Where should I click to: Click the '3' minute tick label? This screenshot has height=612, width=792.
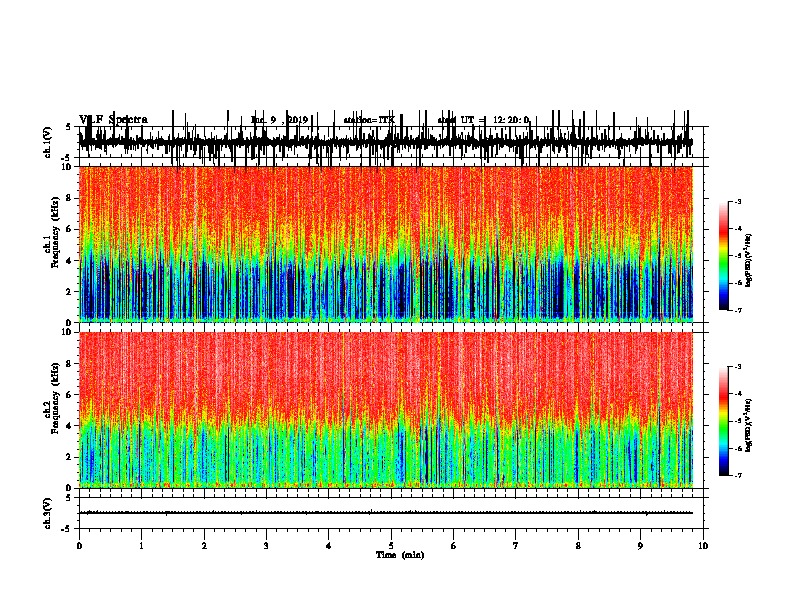tap(266, 545)
